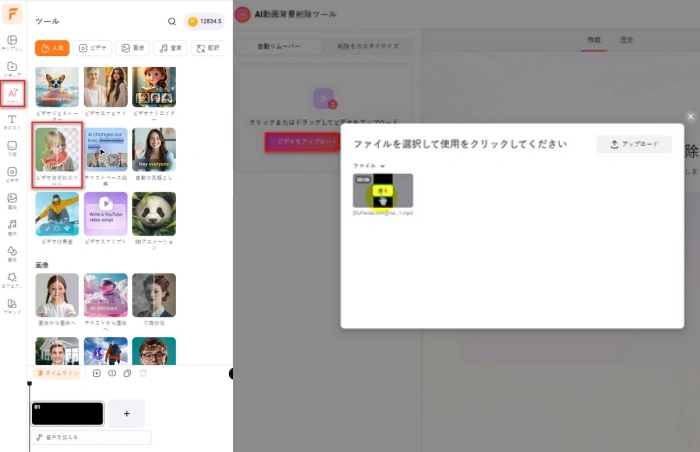This screenshot has width=700, height=452.
Task: Open the snowboarder video sound effects tool
Action: pos(57,214)
